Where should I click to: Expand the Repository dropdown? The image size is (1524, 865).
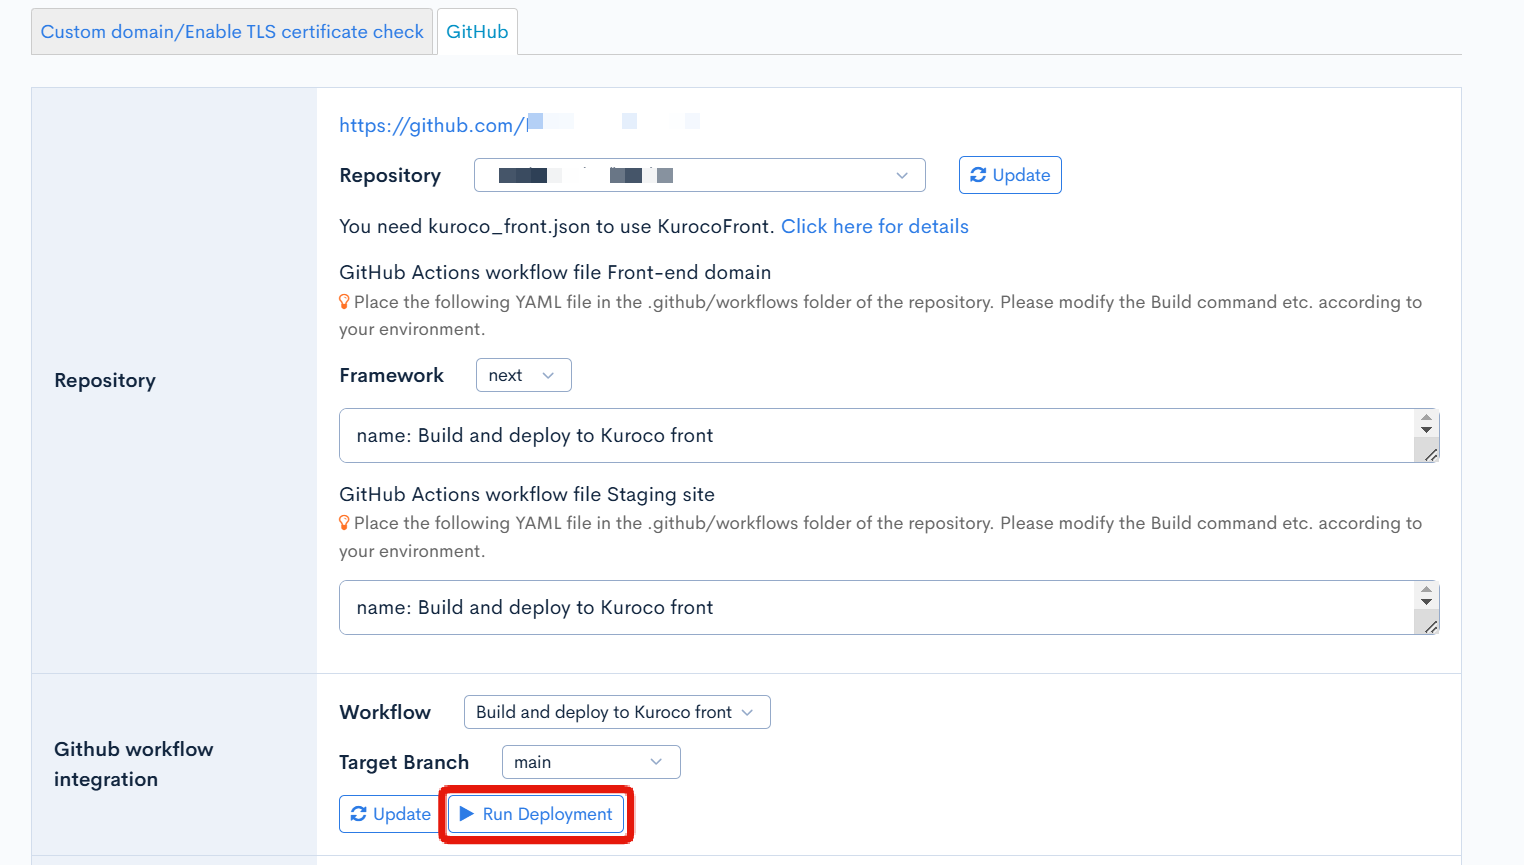(x=699, y=175)
